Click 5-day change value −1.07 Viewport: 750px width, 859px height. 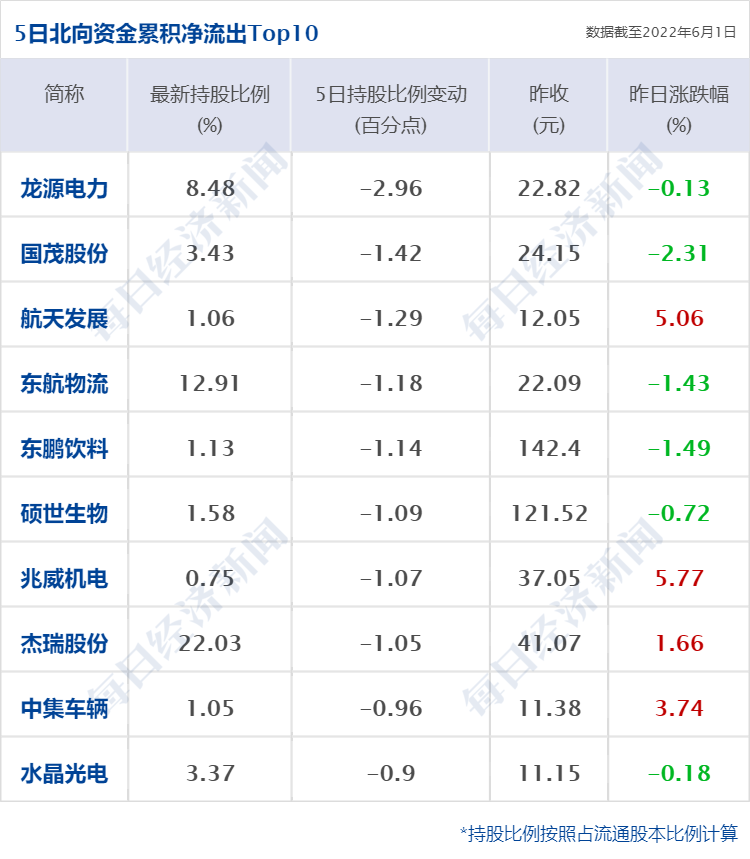(391, 578)
